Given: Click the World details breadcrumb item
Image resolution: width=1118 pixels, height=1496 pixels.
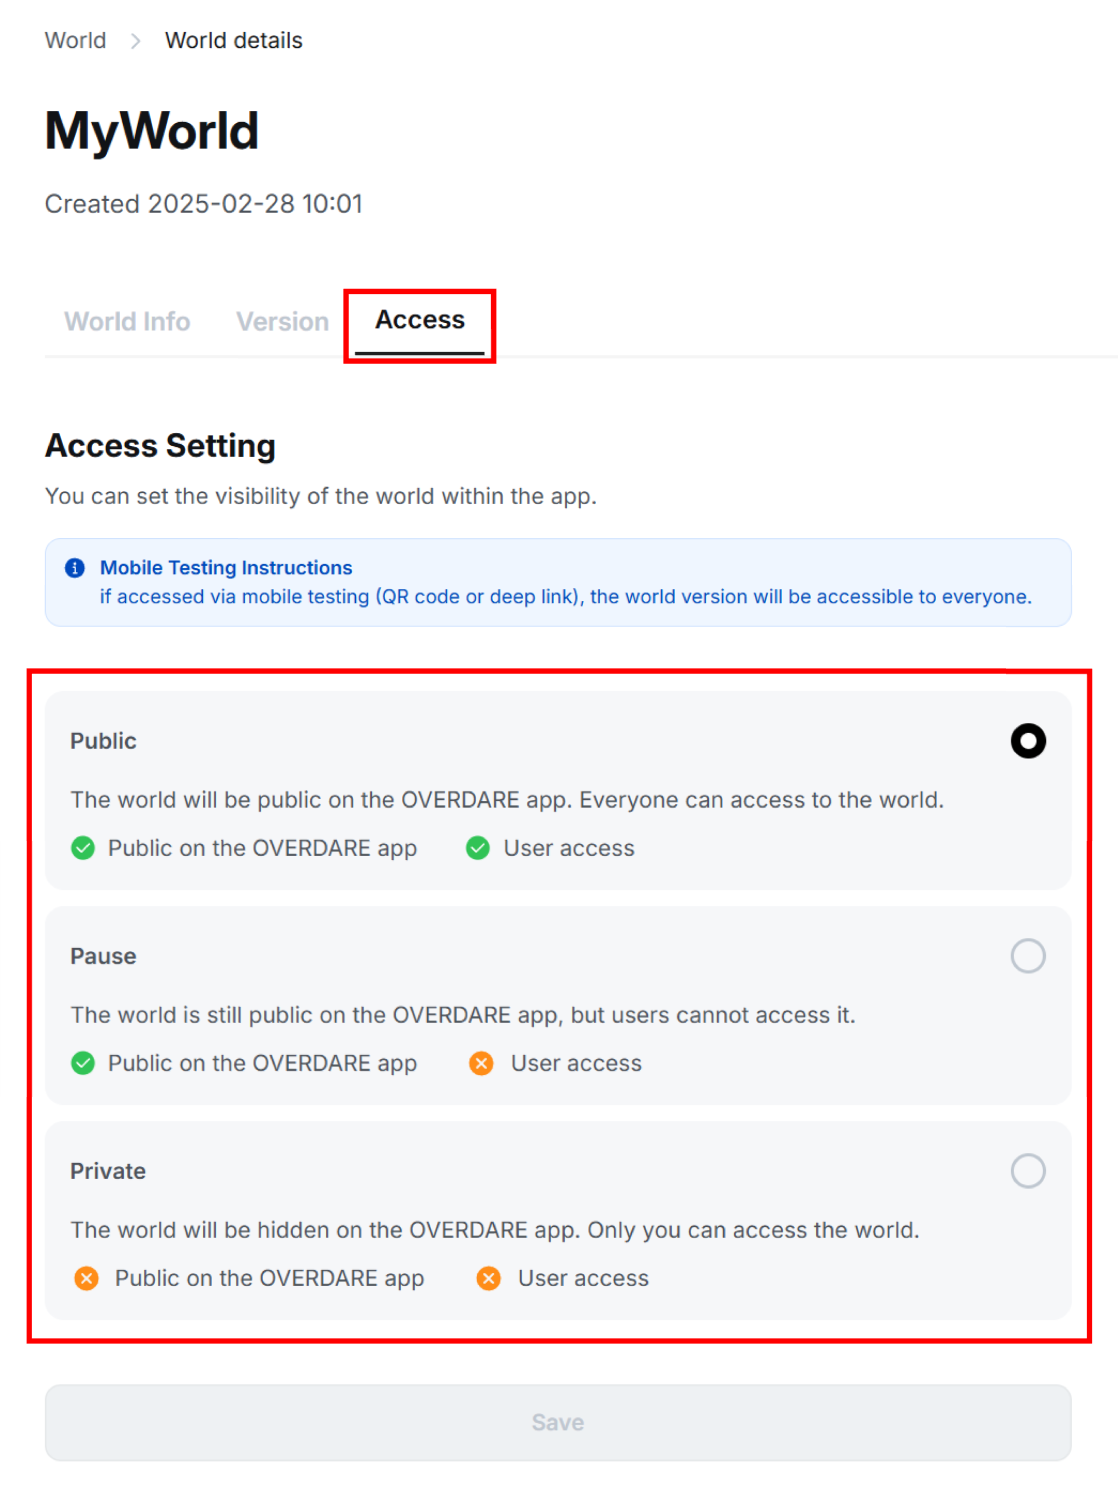Looking at the screenshot, I should coord(233,41).
